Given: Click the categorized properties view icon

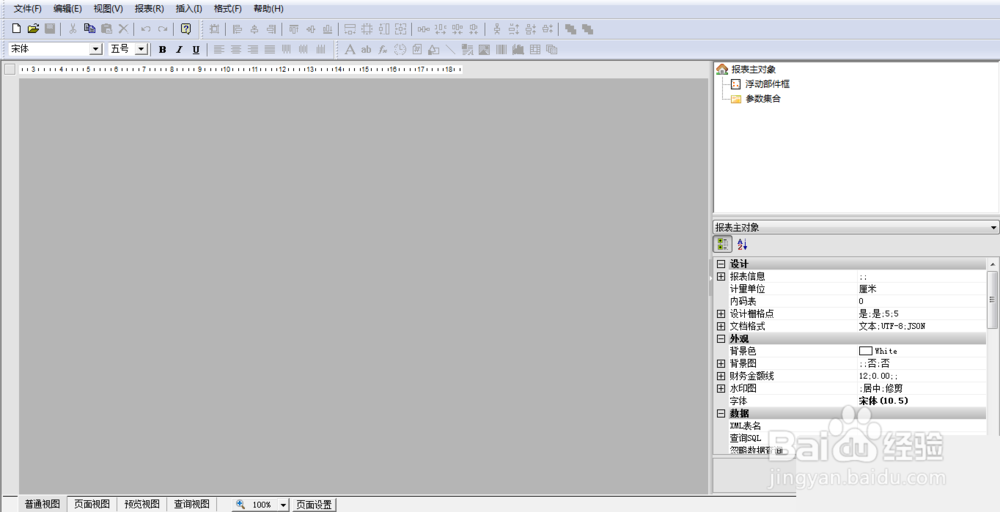Looking at the screenshot, I should (x=723, y=244).
